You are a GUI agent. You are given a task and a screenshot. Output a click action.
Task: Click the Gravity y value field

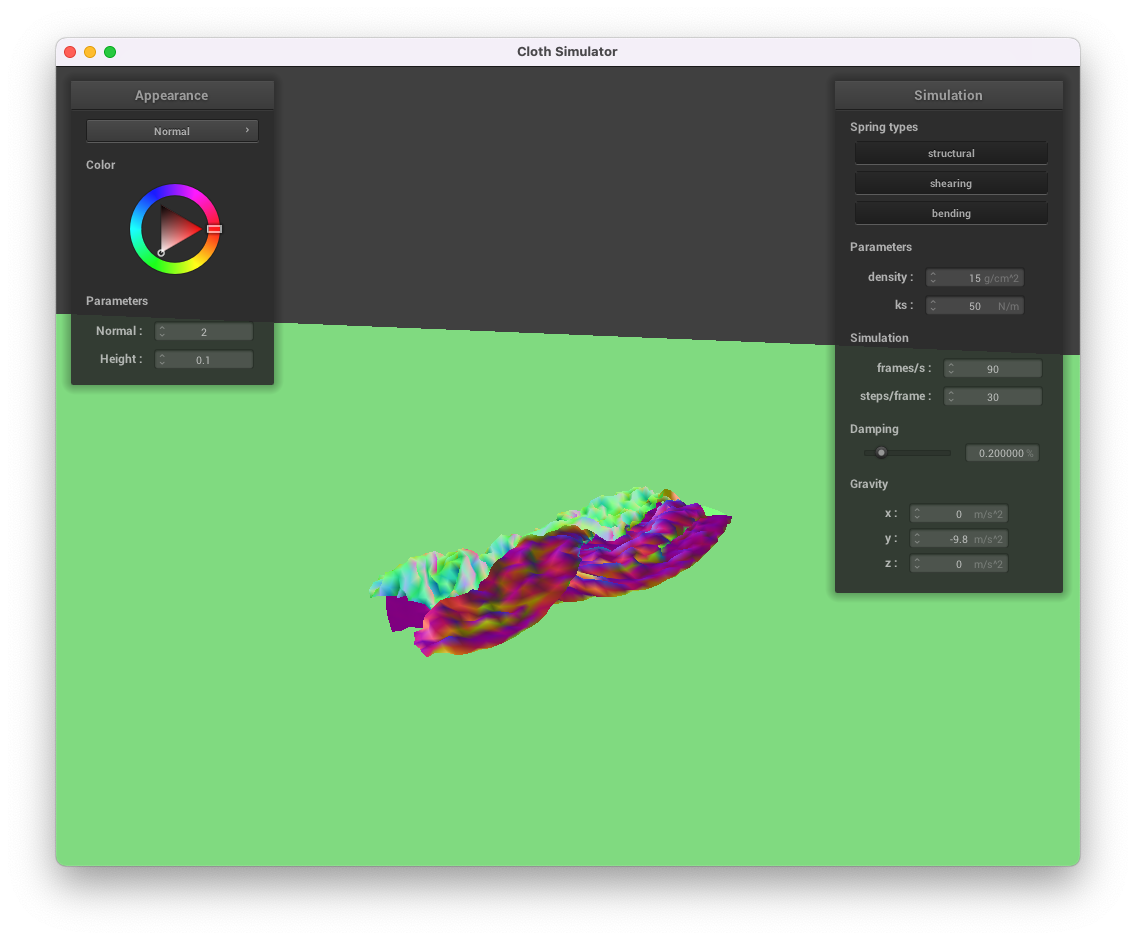coord(958,539)
